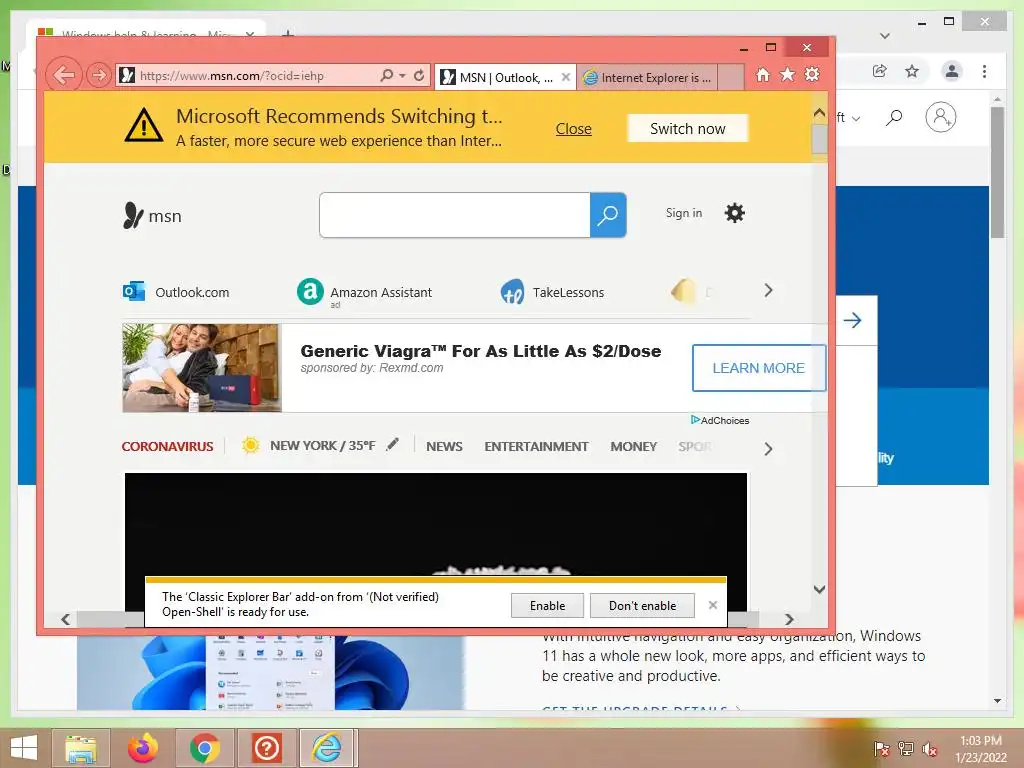Click Sign in on MSN
1024x768 pixels.
click(684, 213)
